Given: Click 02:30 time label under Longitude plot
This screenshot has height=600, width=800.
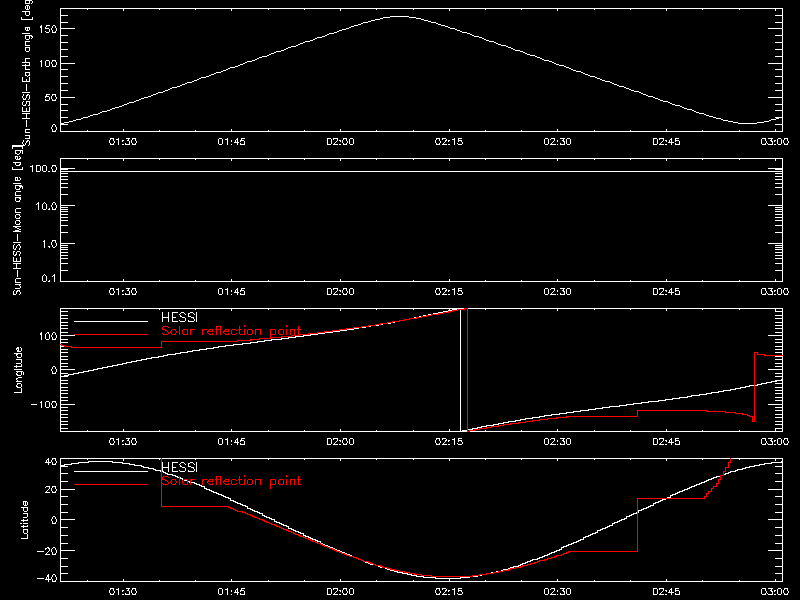Looking at the screenshot, I should pos(558,442).
